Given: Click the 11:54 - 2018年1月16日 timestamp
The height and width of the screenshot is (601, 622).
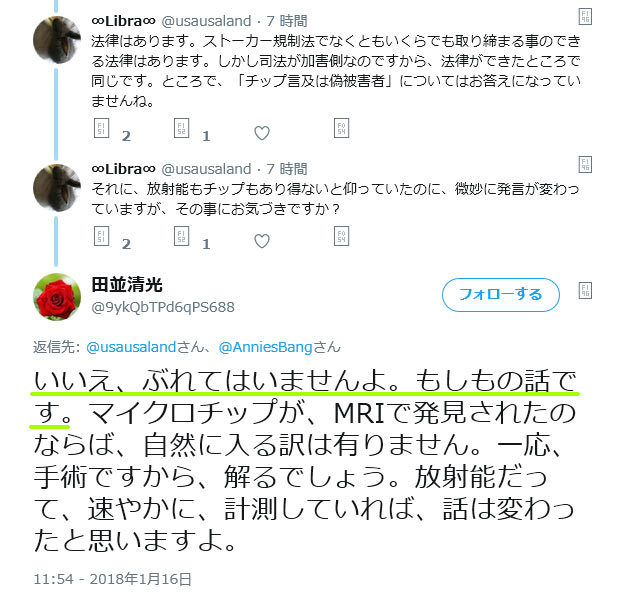Looking at the screenshot, I should [112, 579].
